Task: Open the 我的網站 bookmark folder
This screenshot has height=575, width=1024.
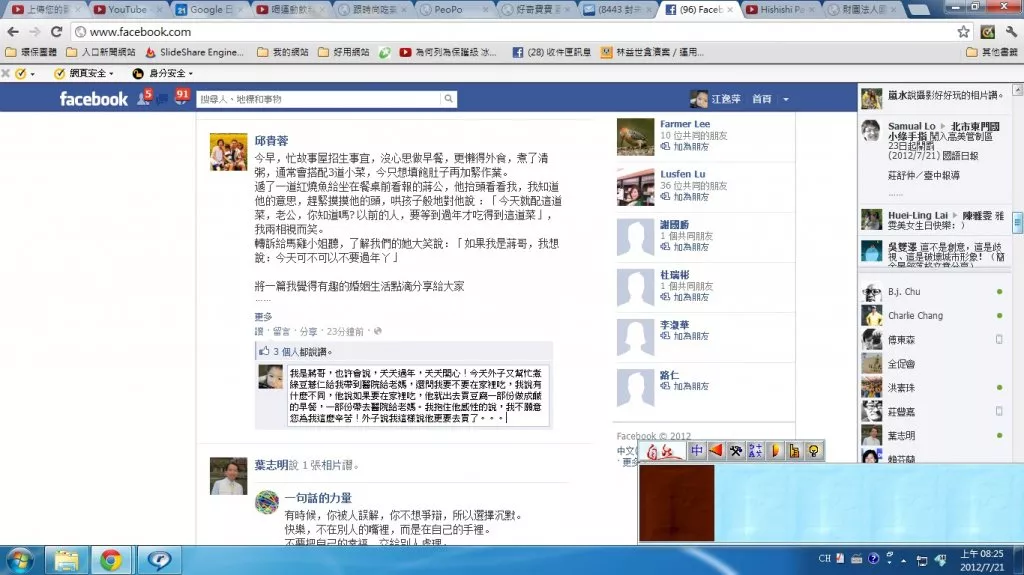Action: click(282, 52)
